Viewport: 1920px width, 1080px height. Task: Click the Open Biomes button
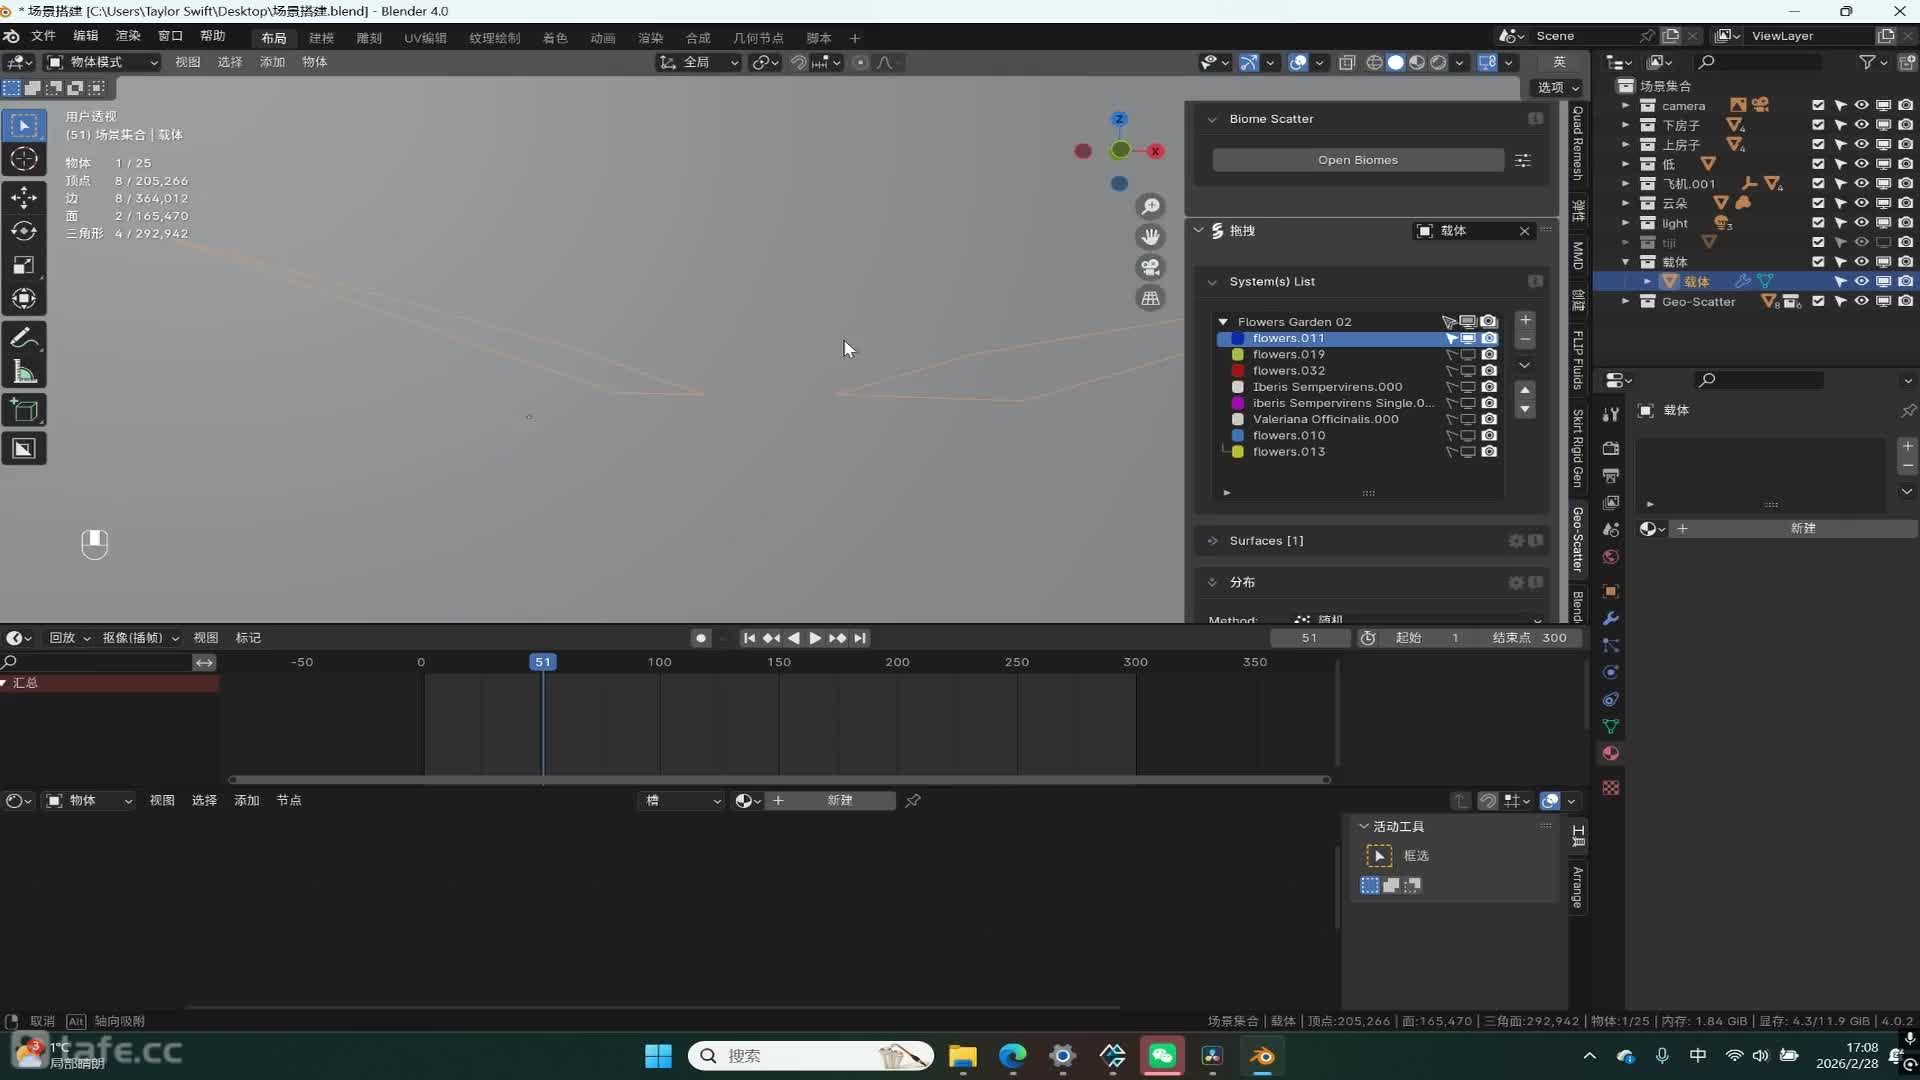[x=1357, y=160]
